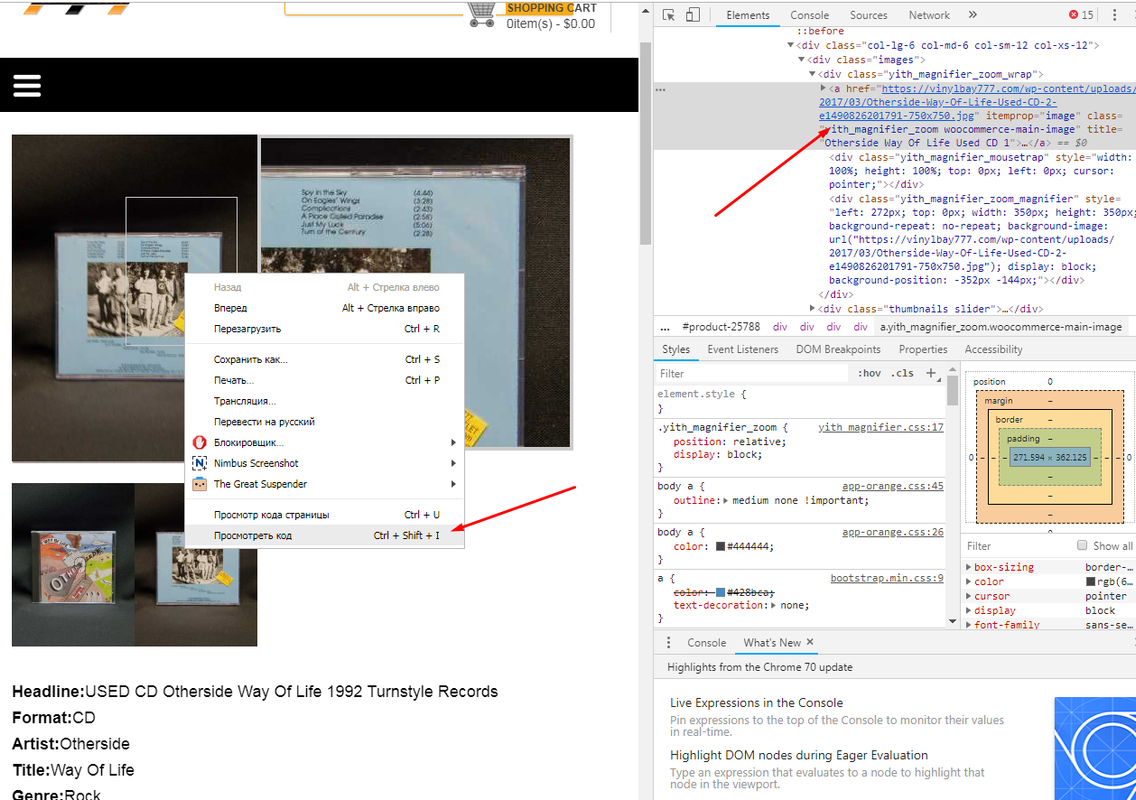
Task: Click the SHOPPING CART text link
Action: click(x=551, y=8)
